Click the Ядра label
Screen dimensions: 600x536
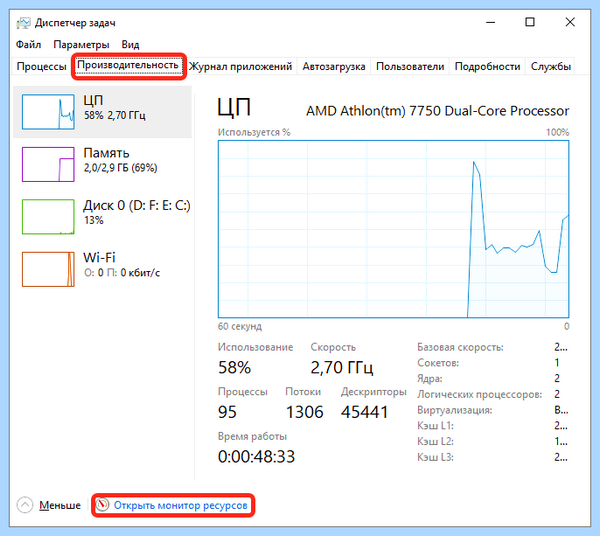coord(430,379)
